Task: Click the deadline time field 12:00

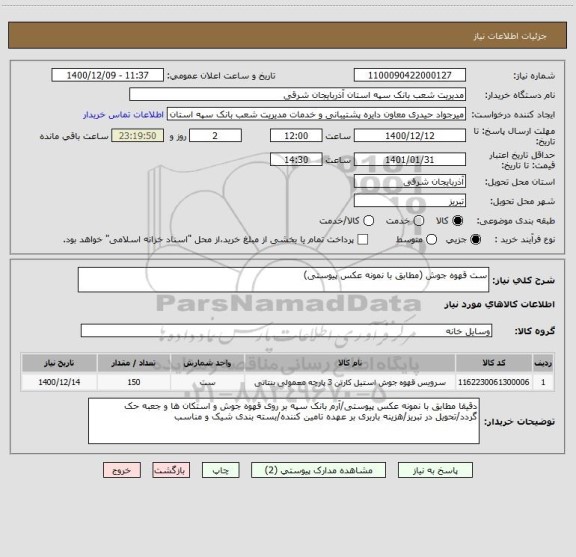Action: tap(296, 136)
